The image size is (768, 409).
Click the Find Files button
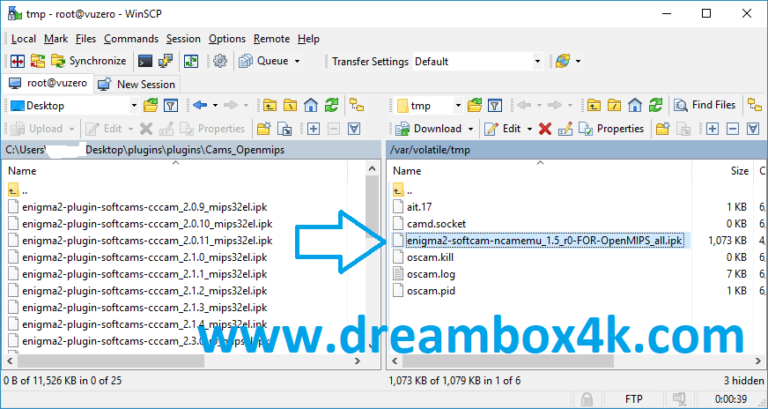click(705, 105)
